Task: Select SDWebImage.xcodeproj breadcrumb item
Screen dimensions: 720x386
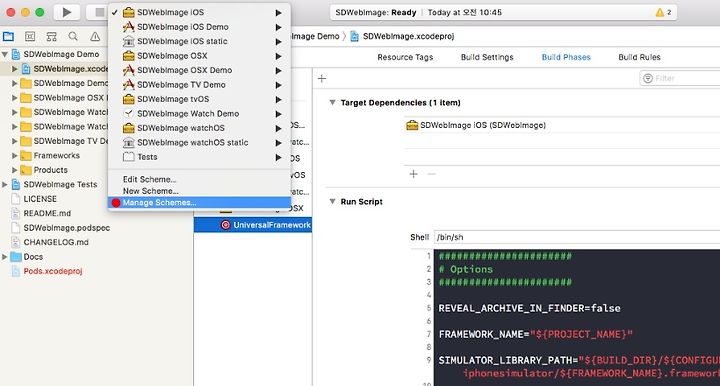Action: pyautogui.click(x=402, y=36)
